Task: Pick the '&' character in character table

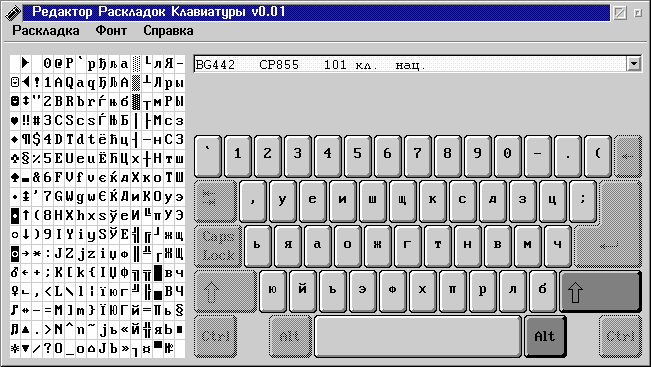Action: click(37, 177)
